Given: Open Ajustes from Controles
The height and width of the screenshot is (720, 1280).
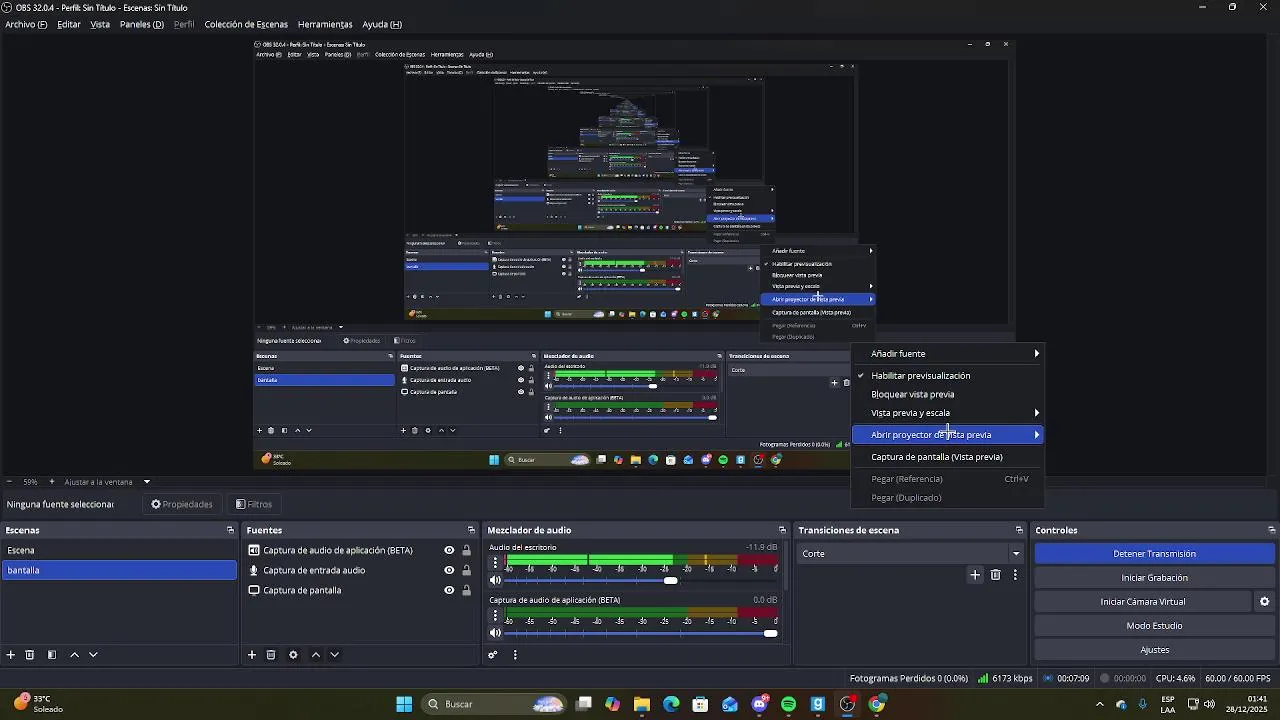Looking at the screenshot, I should 1154,650.
